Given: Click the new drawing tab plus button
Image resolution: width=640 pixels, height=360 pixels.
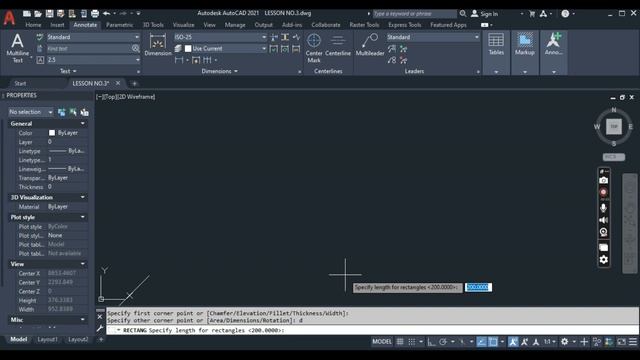Looking at the screenshot, I should pos(134,83).
